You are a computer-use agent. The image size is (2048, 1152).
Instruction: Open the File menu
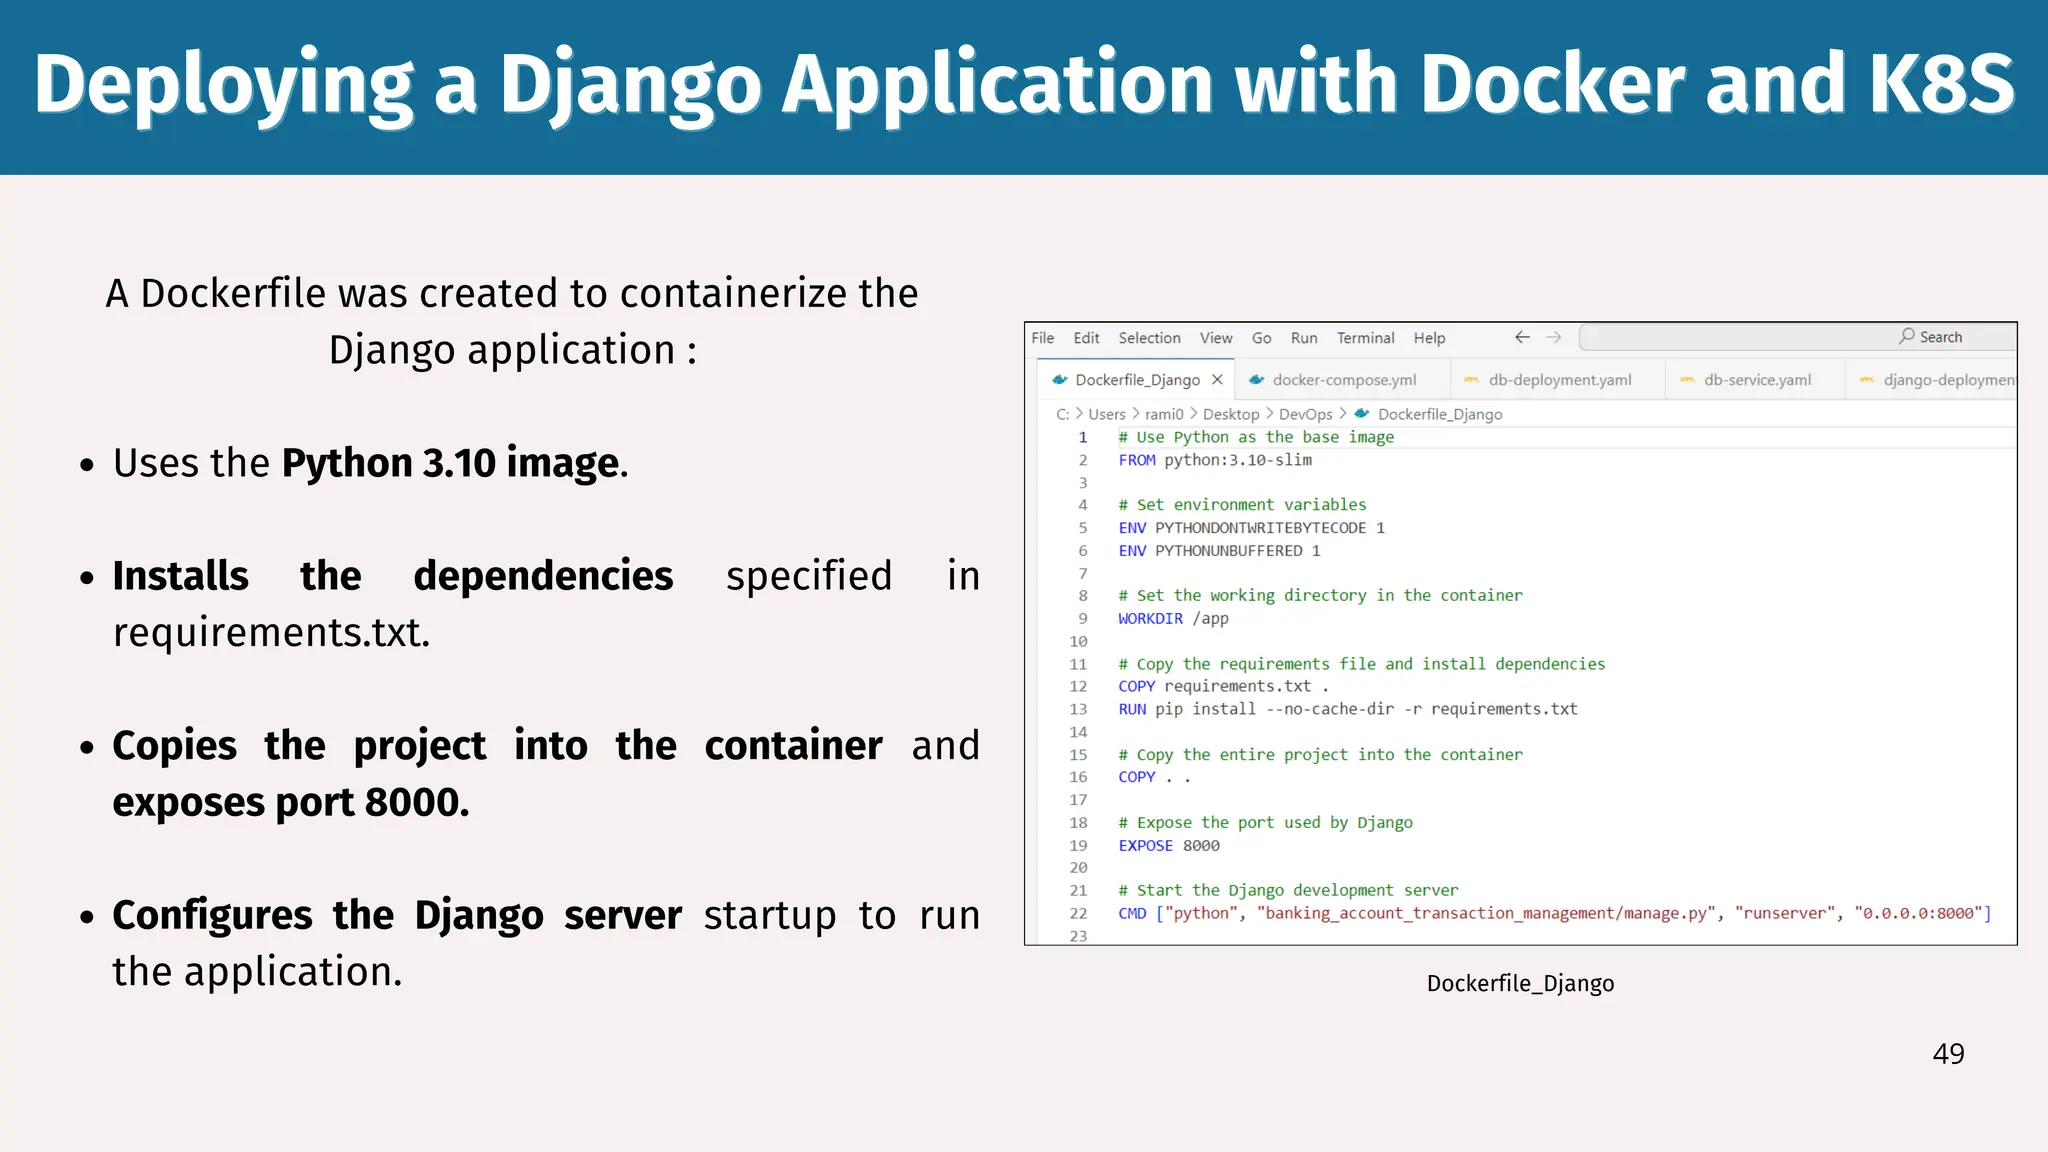(1042, 338)
